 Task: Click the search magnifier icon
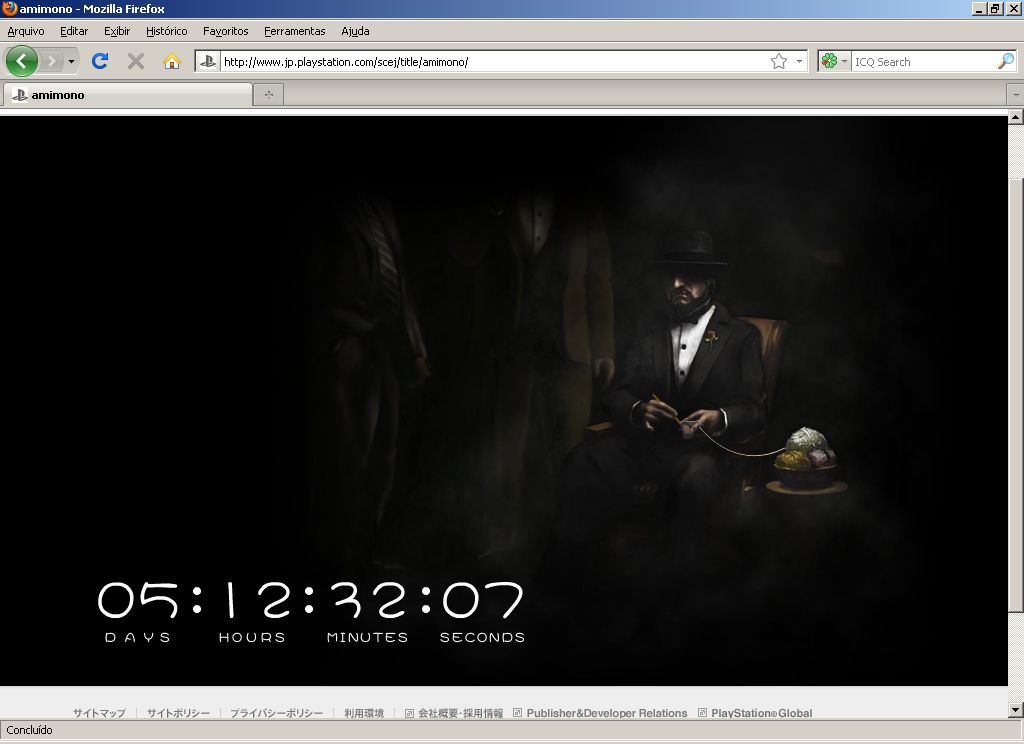(x=1005, y=61)
